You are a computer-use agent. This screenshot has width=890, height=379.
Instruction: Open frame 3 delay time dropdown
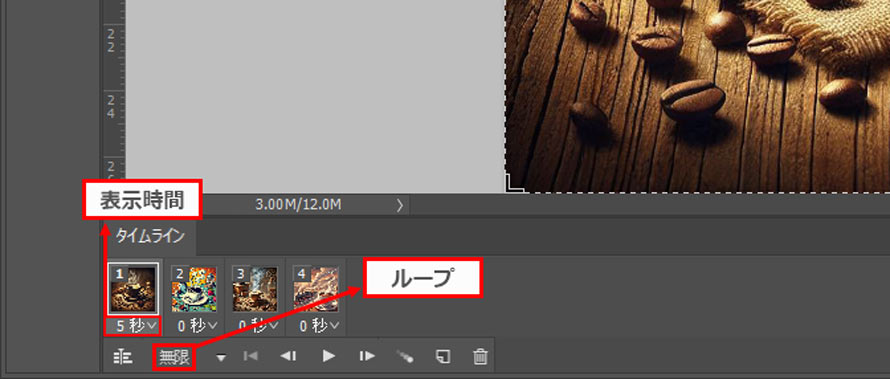point(257,326)
